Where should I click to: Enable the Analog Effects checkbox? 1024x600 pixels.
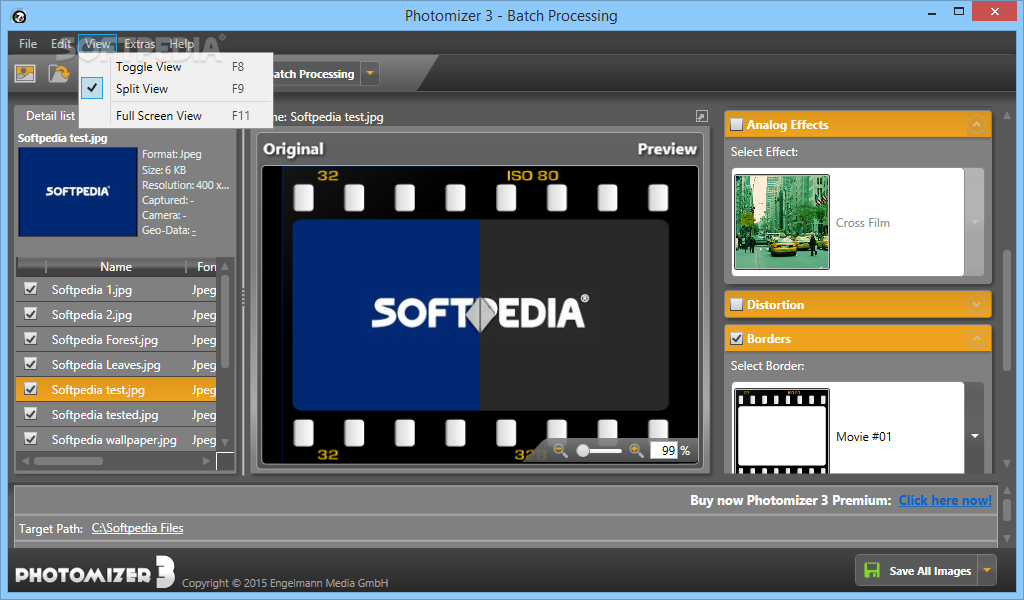tap(737, 125)
